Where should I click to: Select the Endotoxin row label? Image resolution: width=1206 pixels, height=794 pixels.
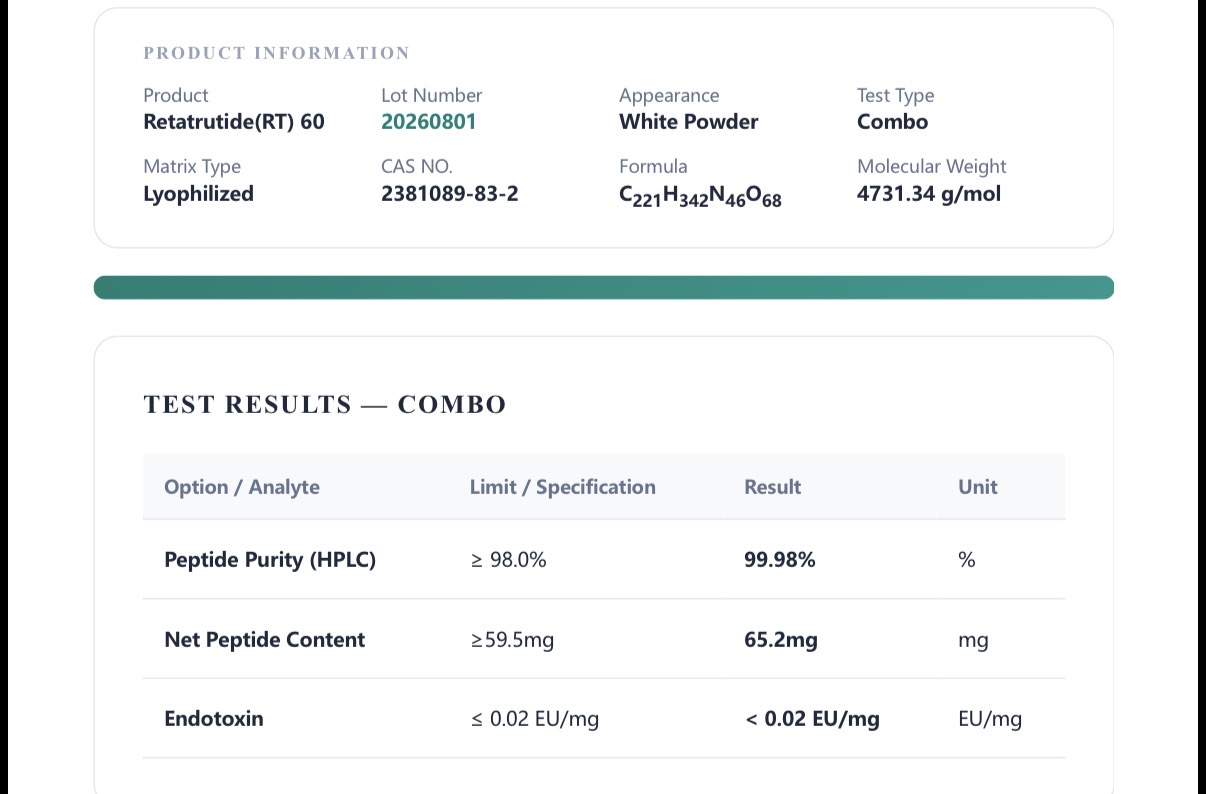(214, 718)
